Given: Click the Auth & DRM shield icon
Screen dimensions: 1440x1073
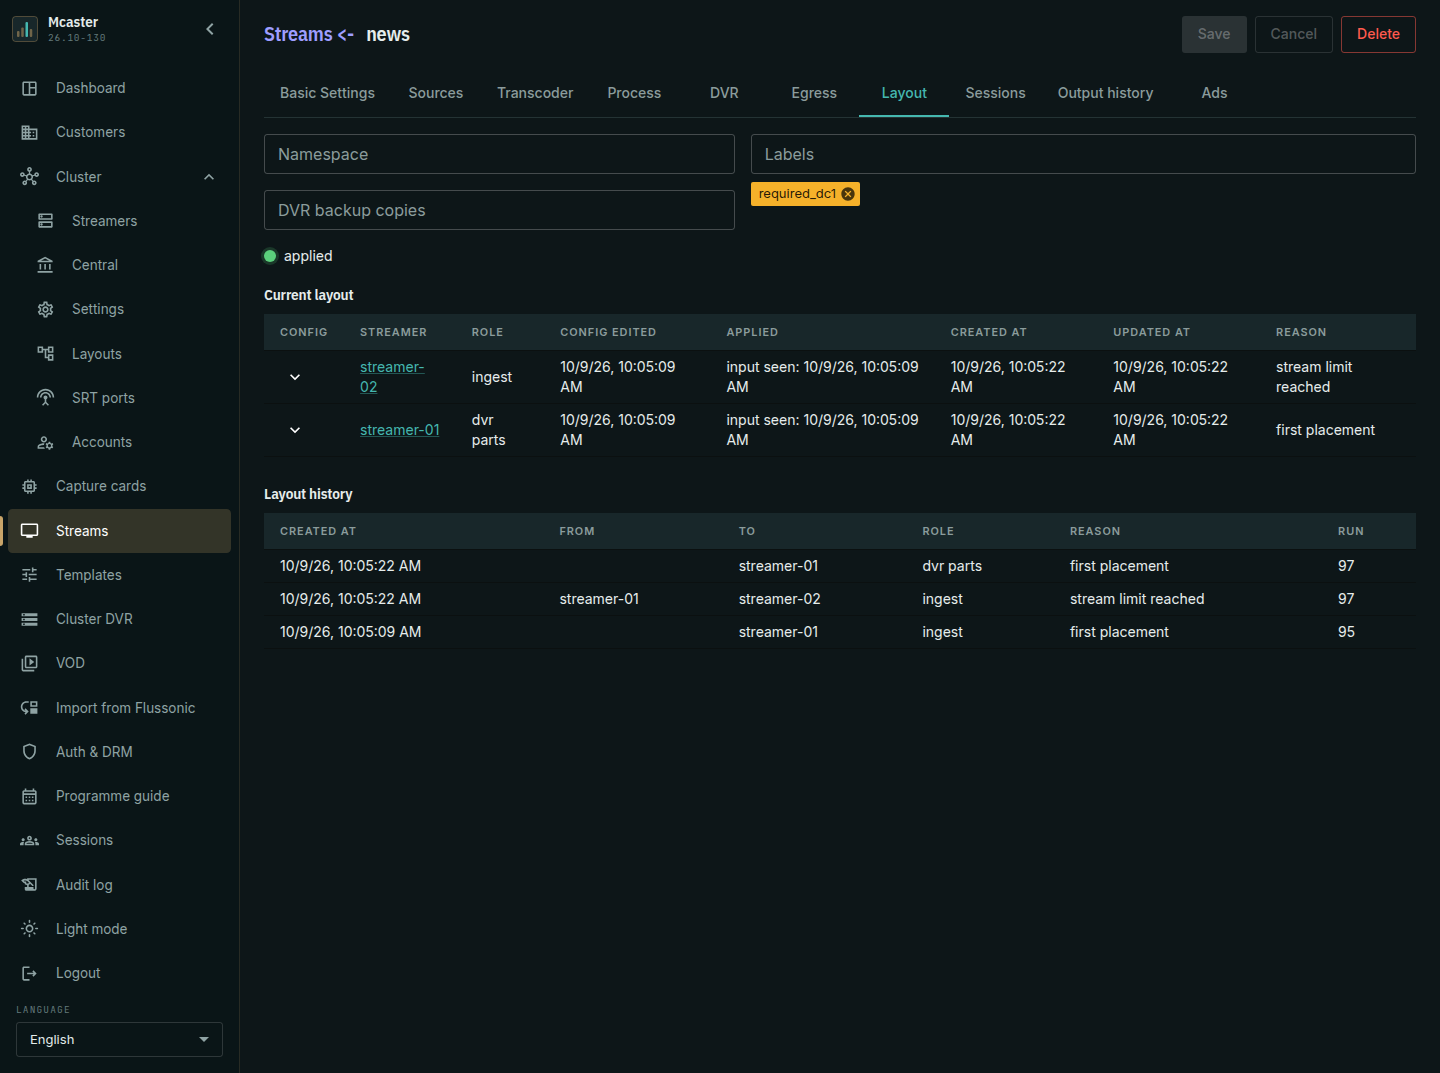Looking at the screenshot, I should click(30, 752).
